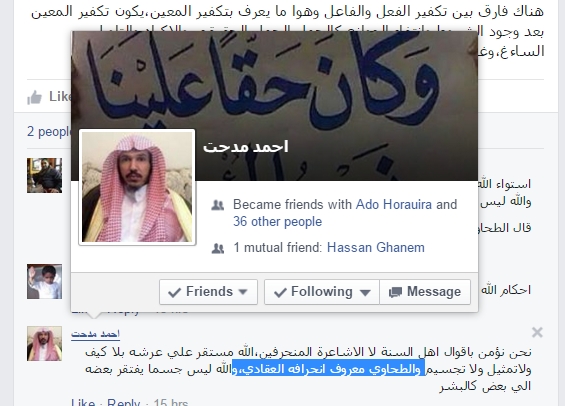Open the '2 people' likes link

pos(49,131)
